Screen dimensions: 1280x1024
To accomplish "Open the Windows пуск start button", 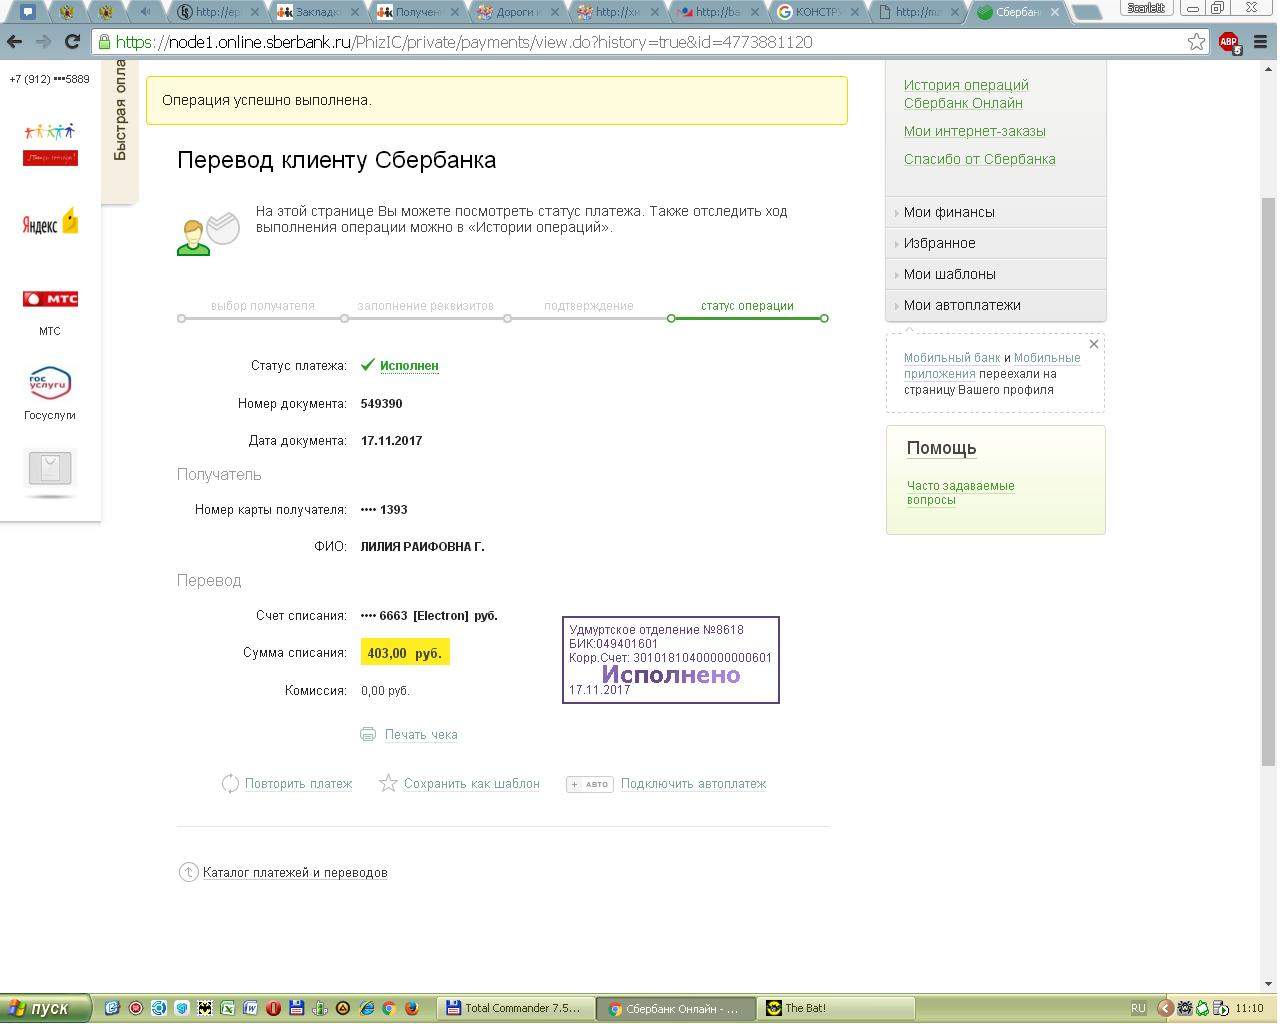I will pyautogui.click(x=46, y=1008).
